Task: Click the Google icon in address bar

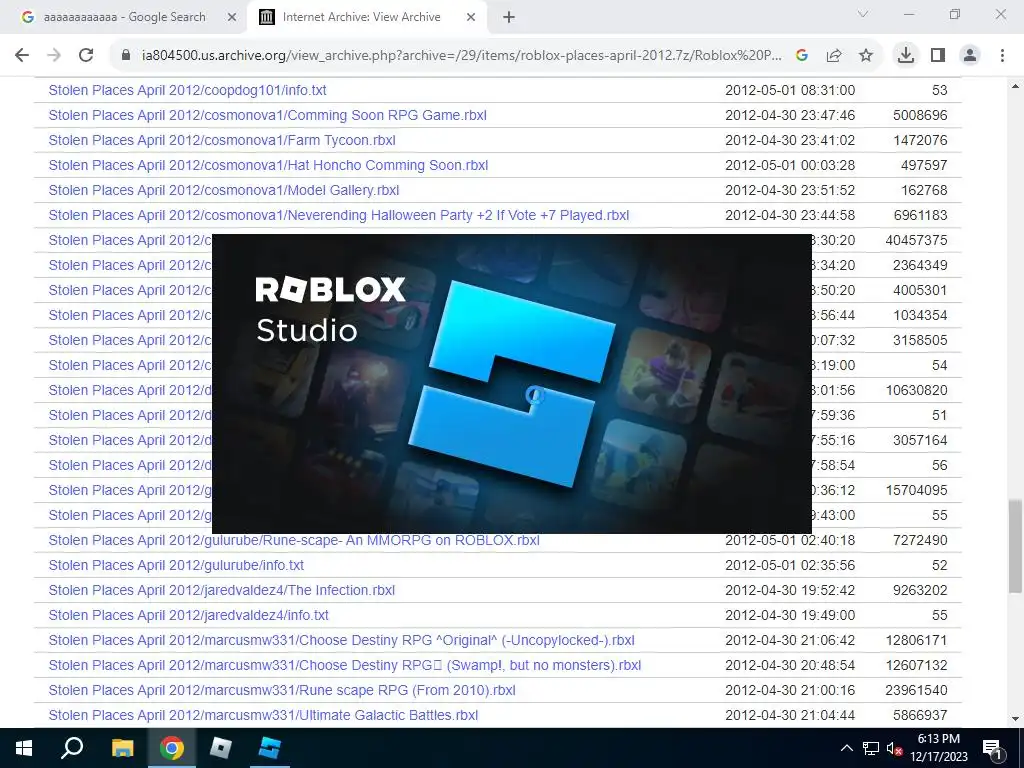Action: (802, 56)
